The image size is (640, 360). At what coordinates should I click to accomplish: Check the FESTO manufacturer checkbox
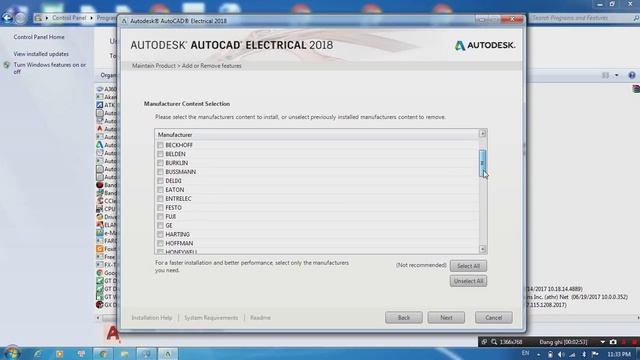(x=160, y=208)
